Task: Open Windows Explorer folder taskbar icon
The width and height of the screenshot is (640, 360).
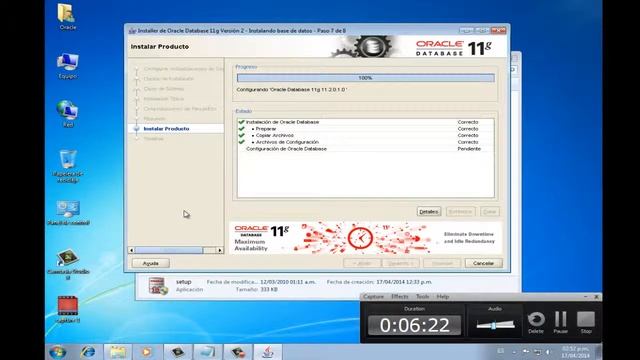Action: click(118, 352)
